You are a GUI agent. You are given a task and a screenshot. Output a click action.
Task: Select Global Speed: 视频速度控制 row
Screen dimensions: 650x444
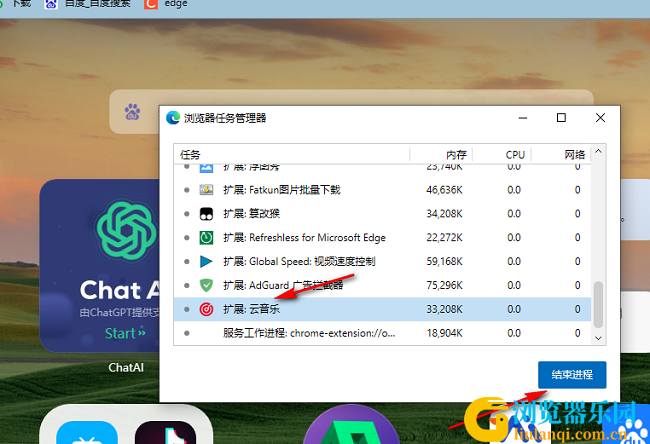(382, 262)
